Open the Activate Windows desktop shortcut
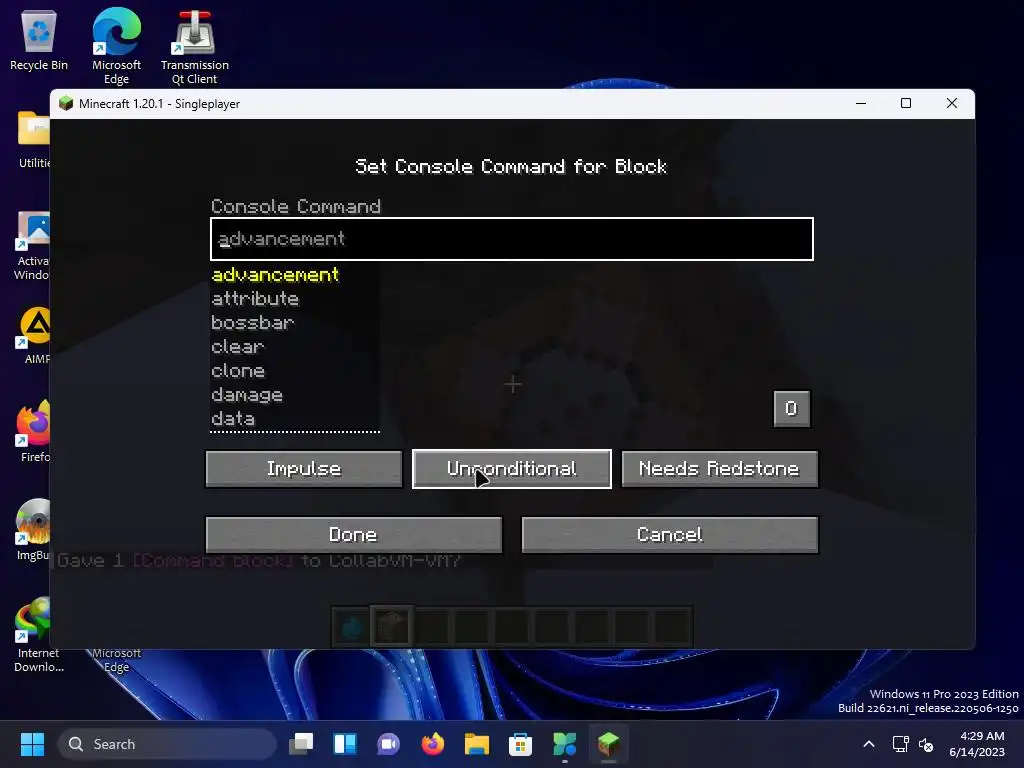 coord(33,246)
